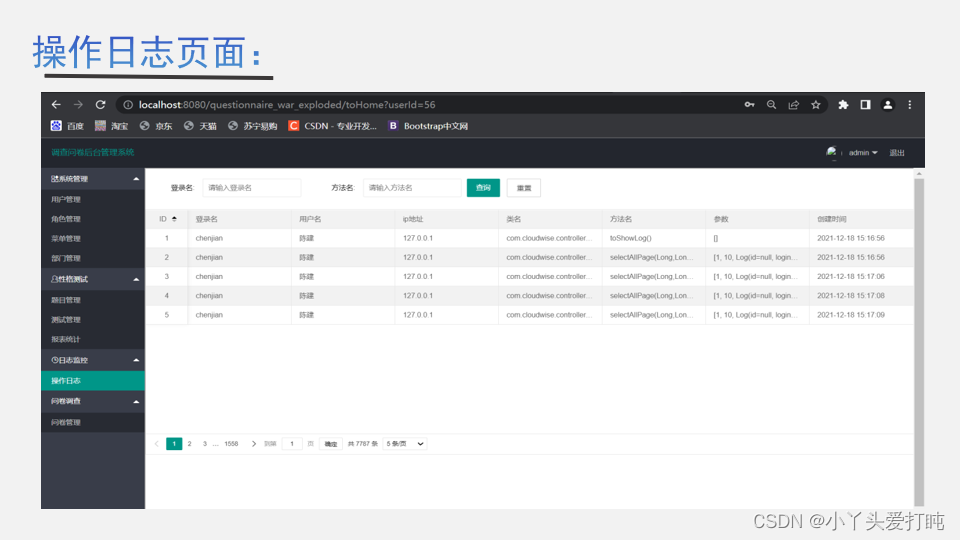960x540 pixels.
Task: Open the admin user dropdown
Action: [863, 152]
